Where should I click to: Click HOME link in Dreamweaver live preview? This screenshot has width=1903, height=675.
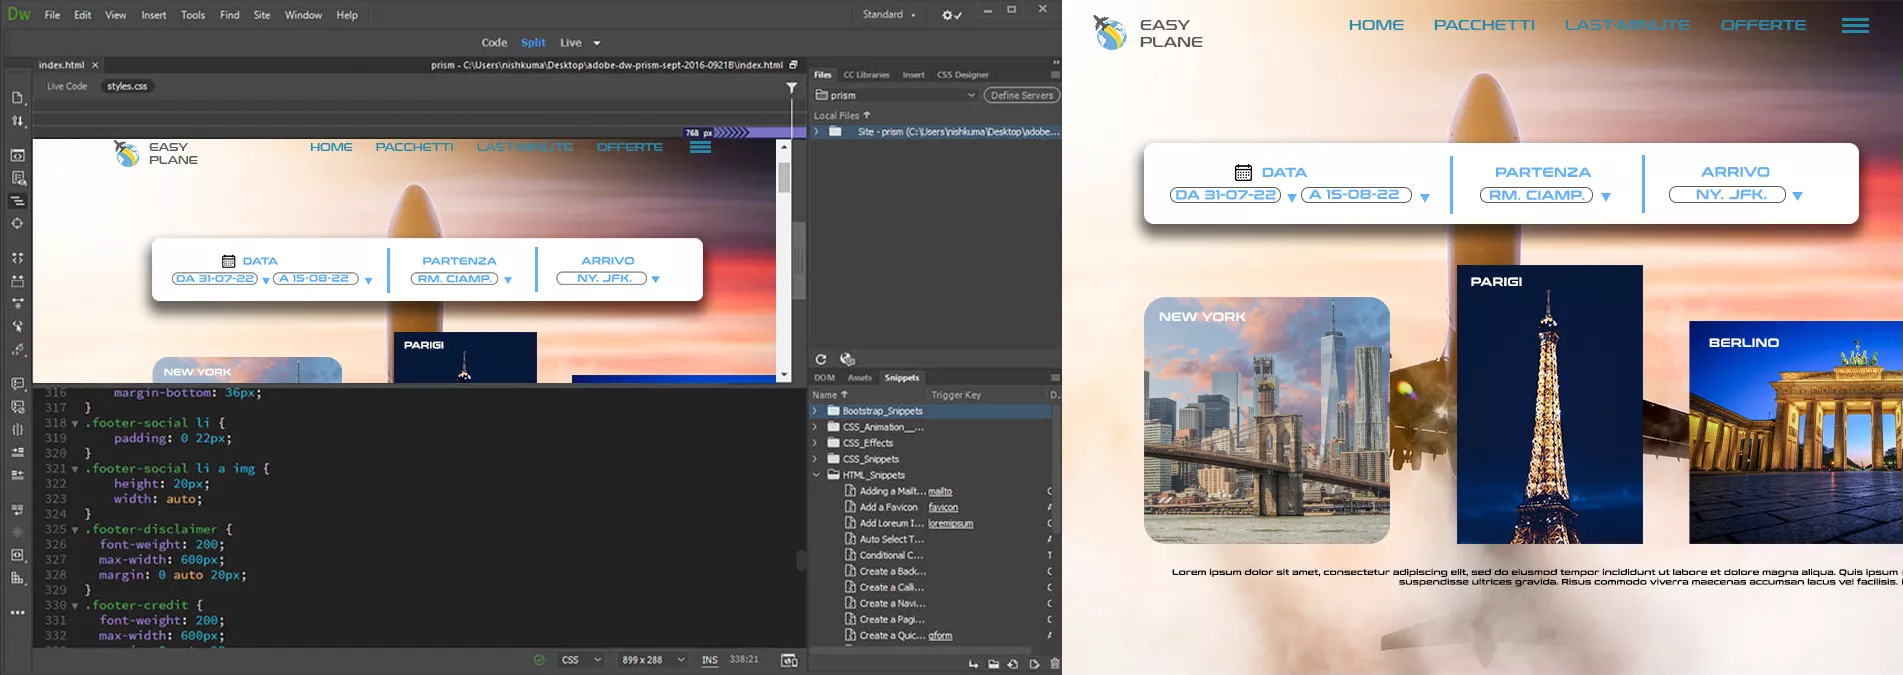point(331,147)
